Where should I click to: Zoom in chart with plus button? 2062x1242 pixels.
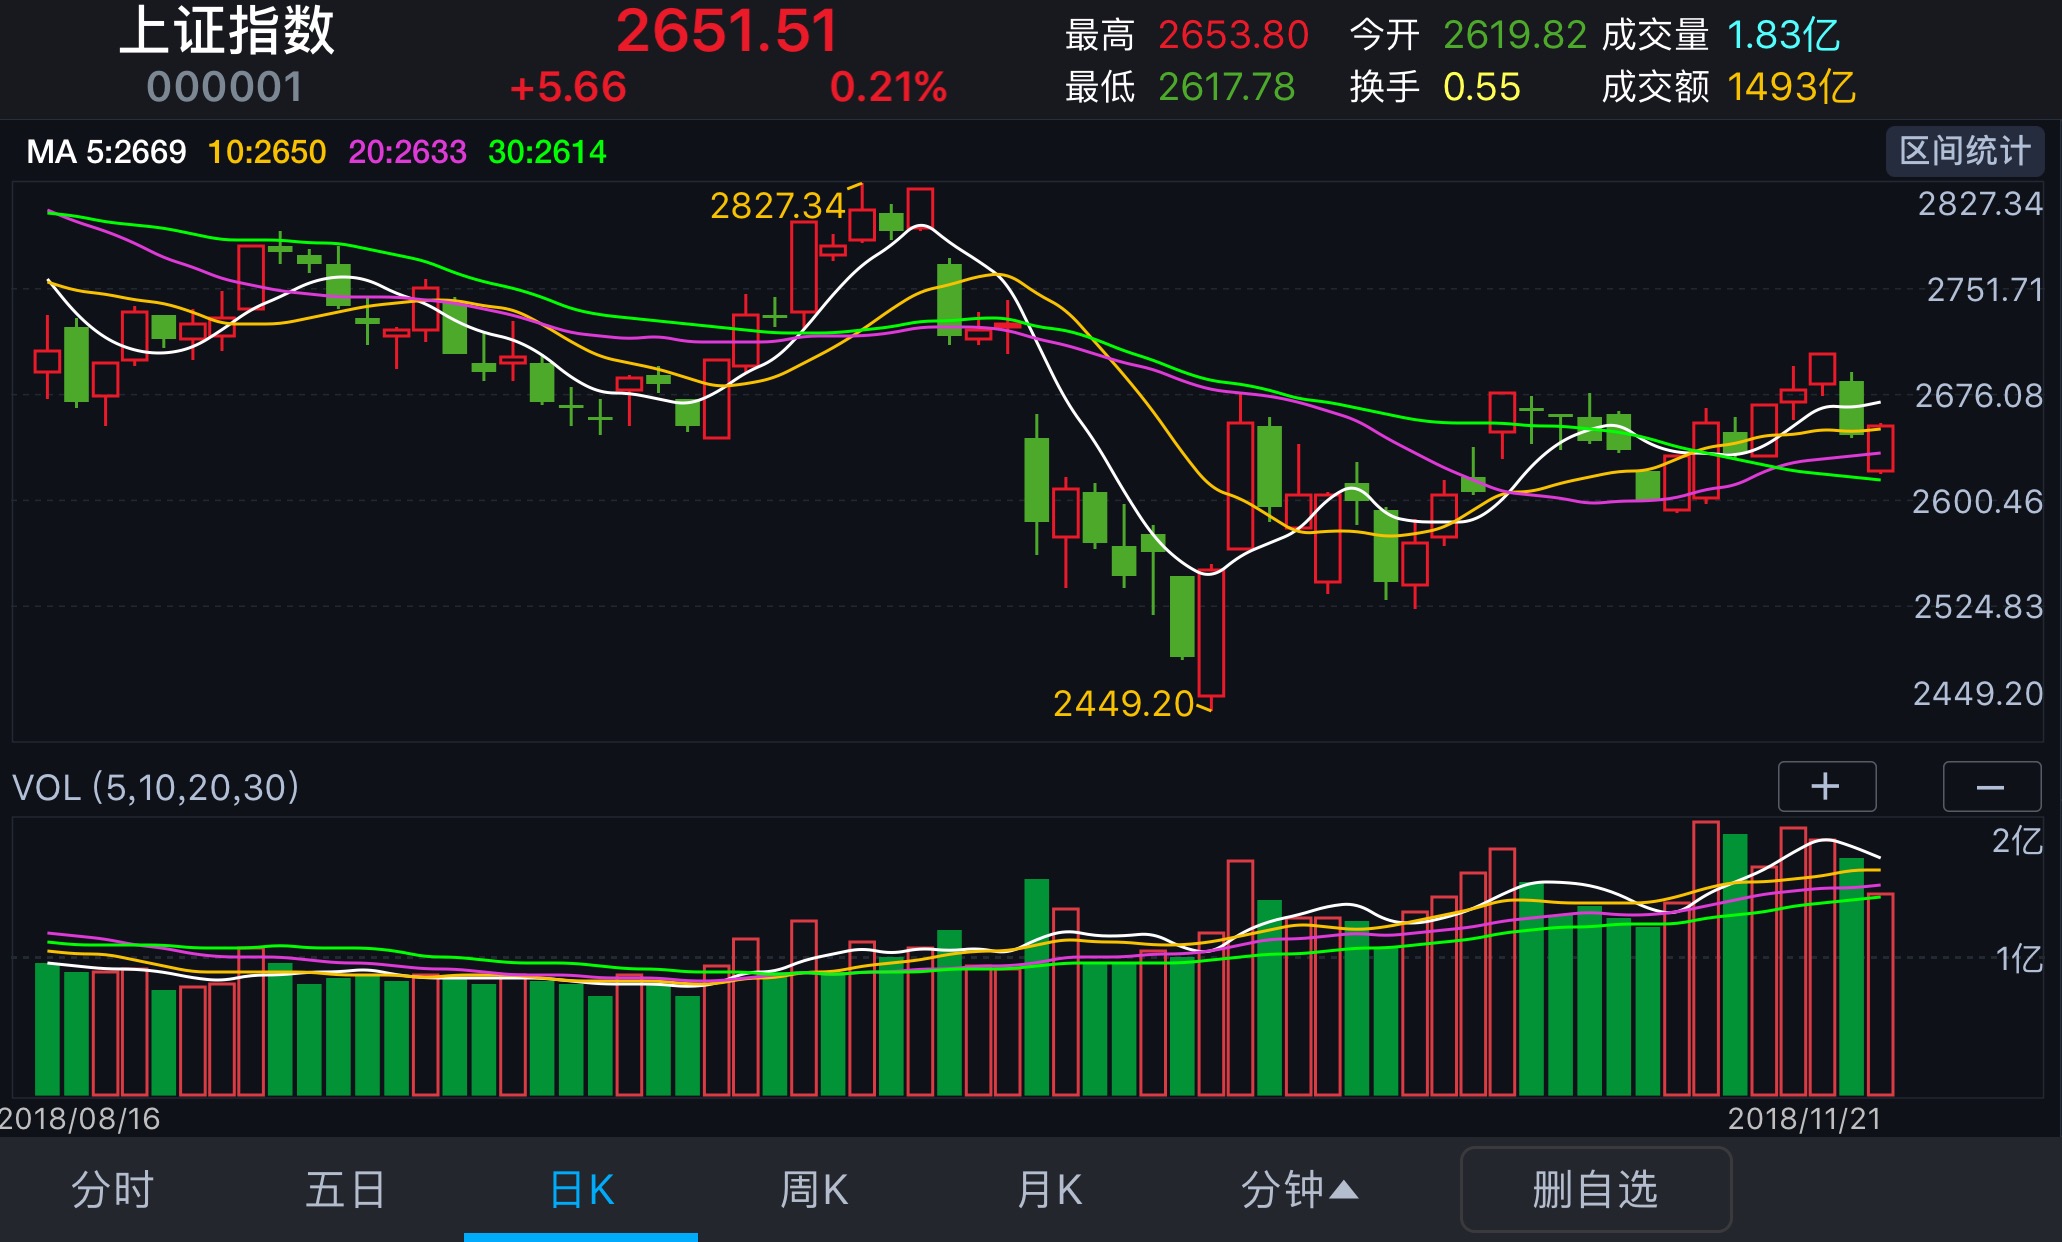click(x=1826, y=787)
